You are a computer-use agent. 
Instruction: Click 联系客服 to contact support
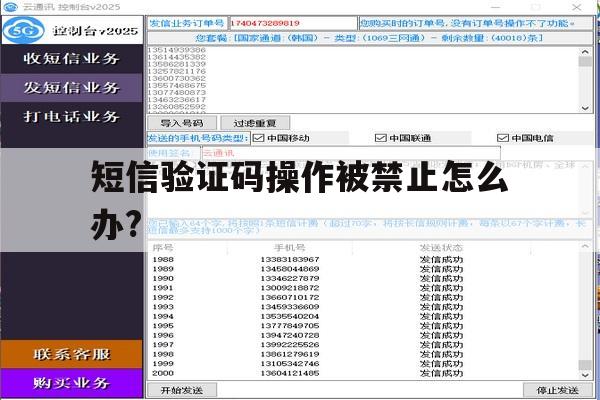[72, 354]
